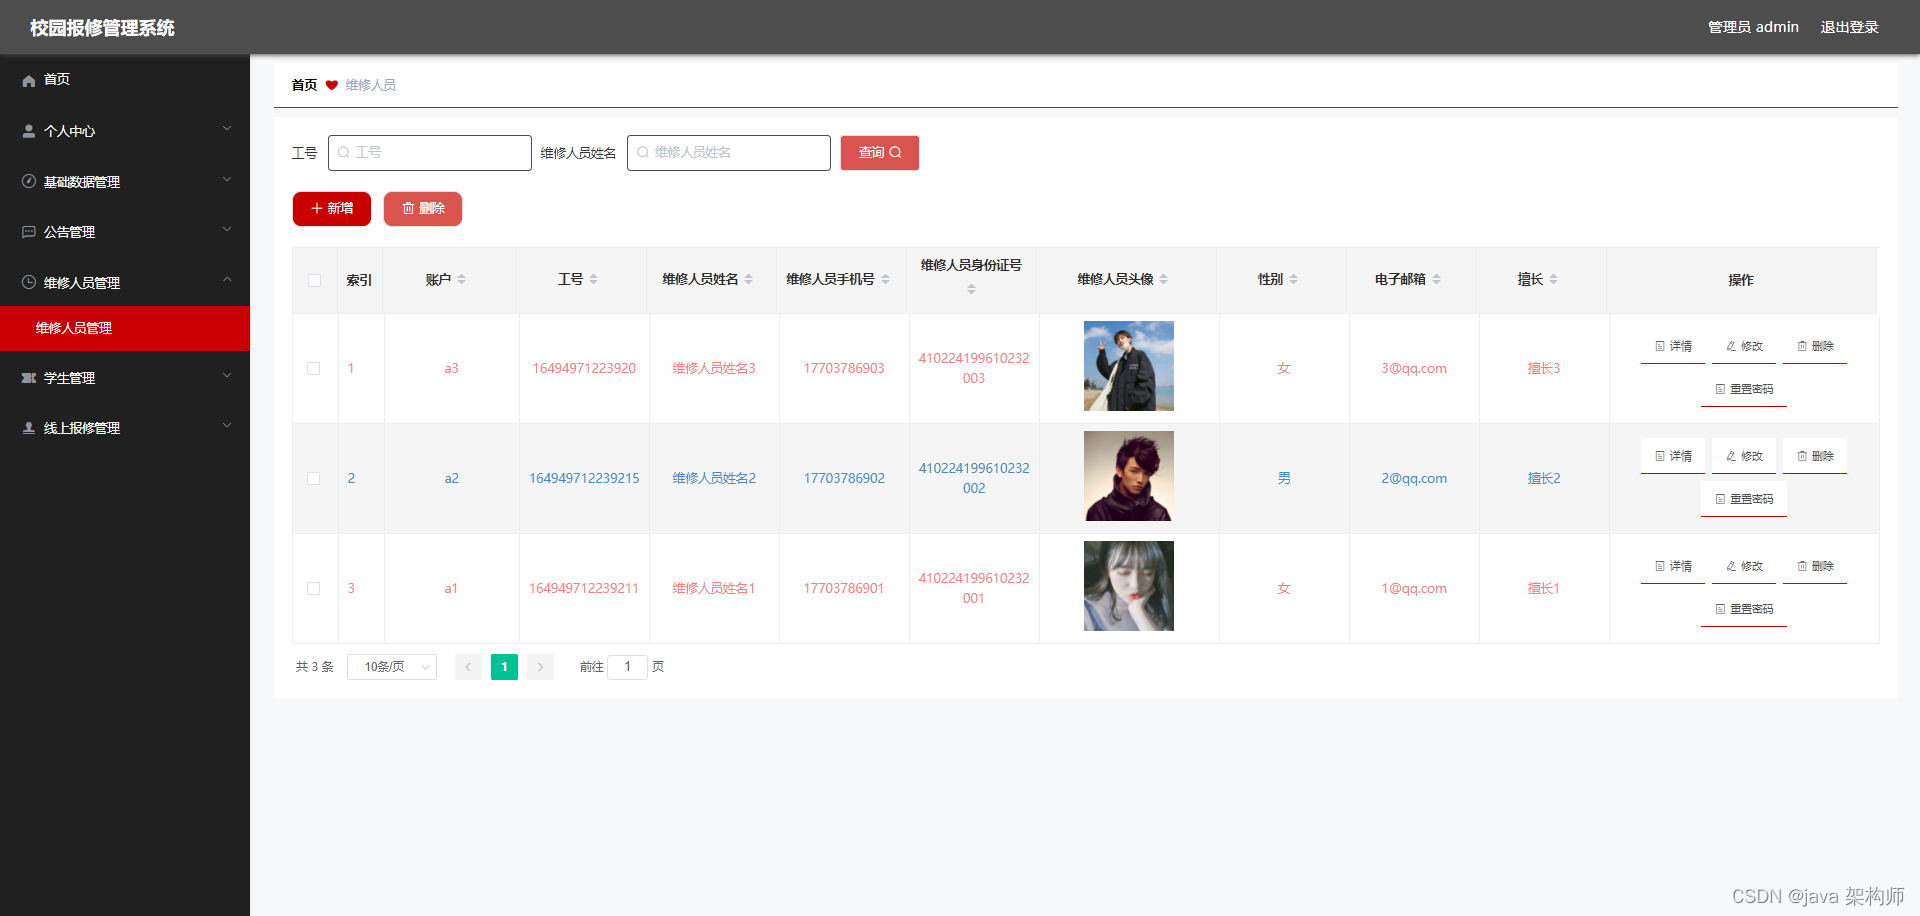Click 管理员 admin in header
The height and width of the screenshot is (916, 1920).
[1753, 27]
